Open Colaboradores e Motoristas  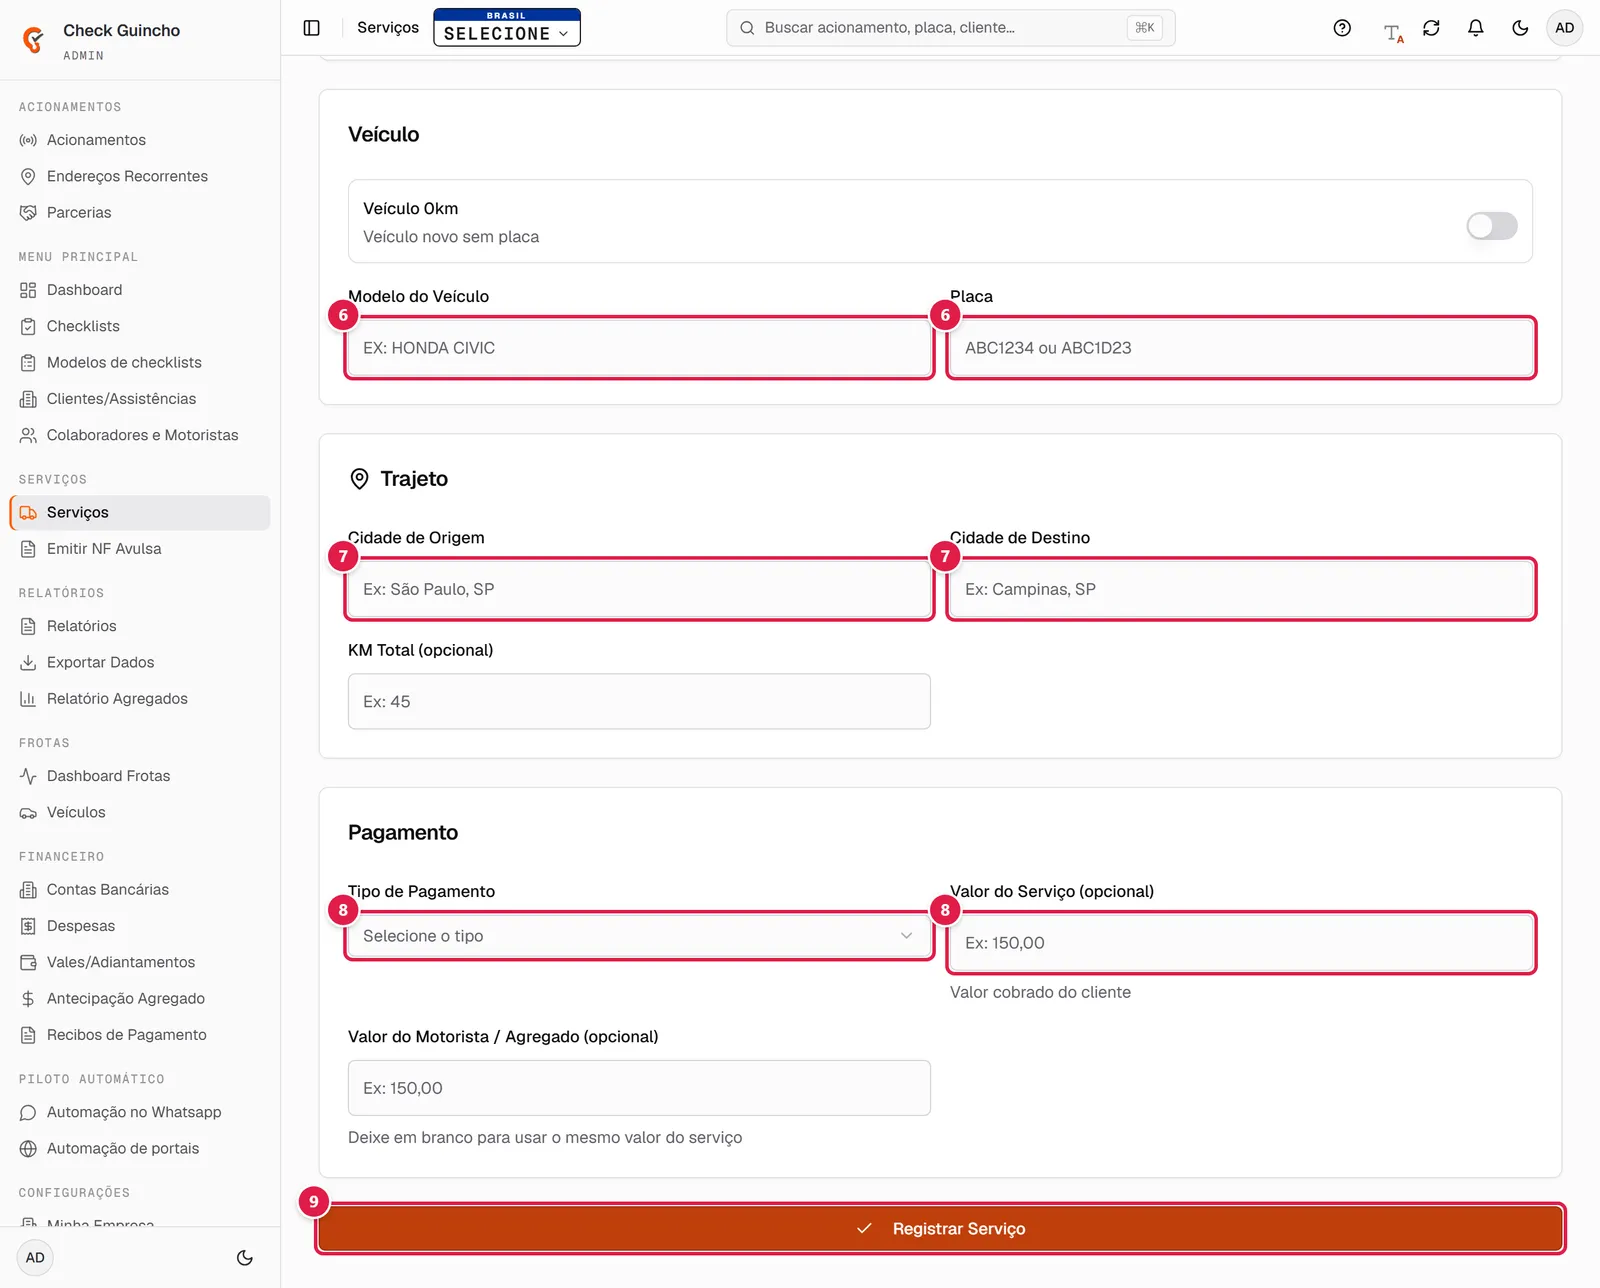(x=140, y=435)
